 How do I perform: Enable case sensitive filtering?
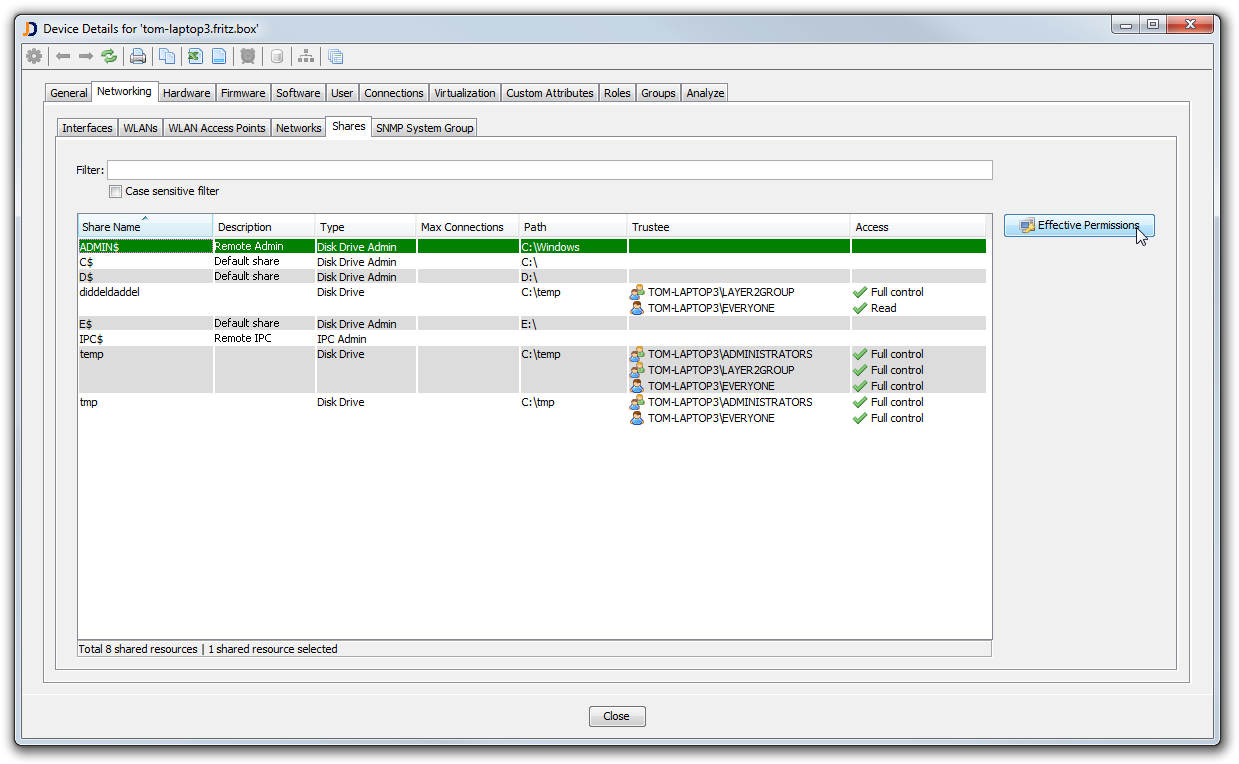[x=115, y=191]
